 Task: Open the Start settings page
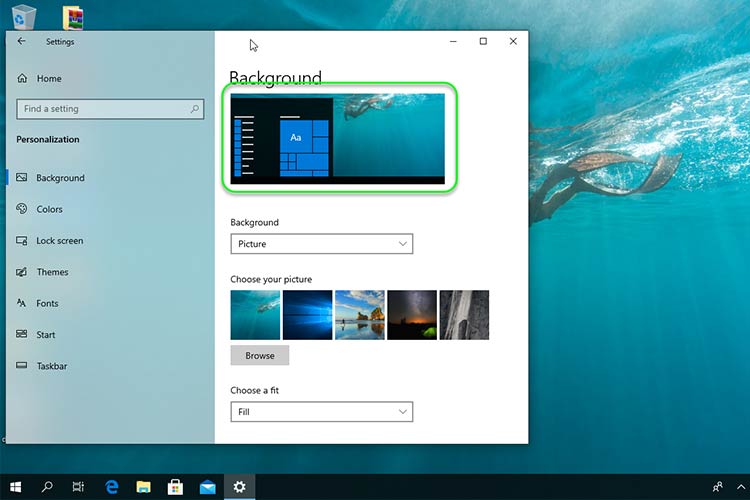tap(45, 335)
